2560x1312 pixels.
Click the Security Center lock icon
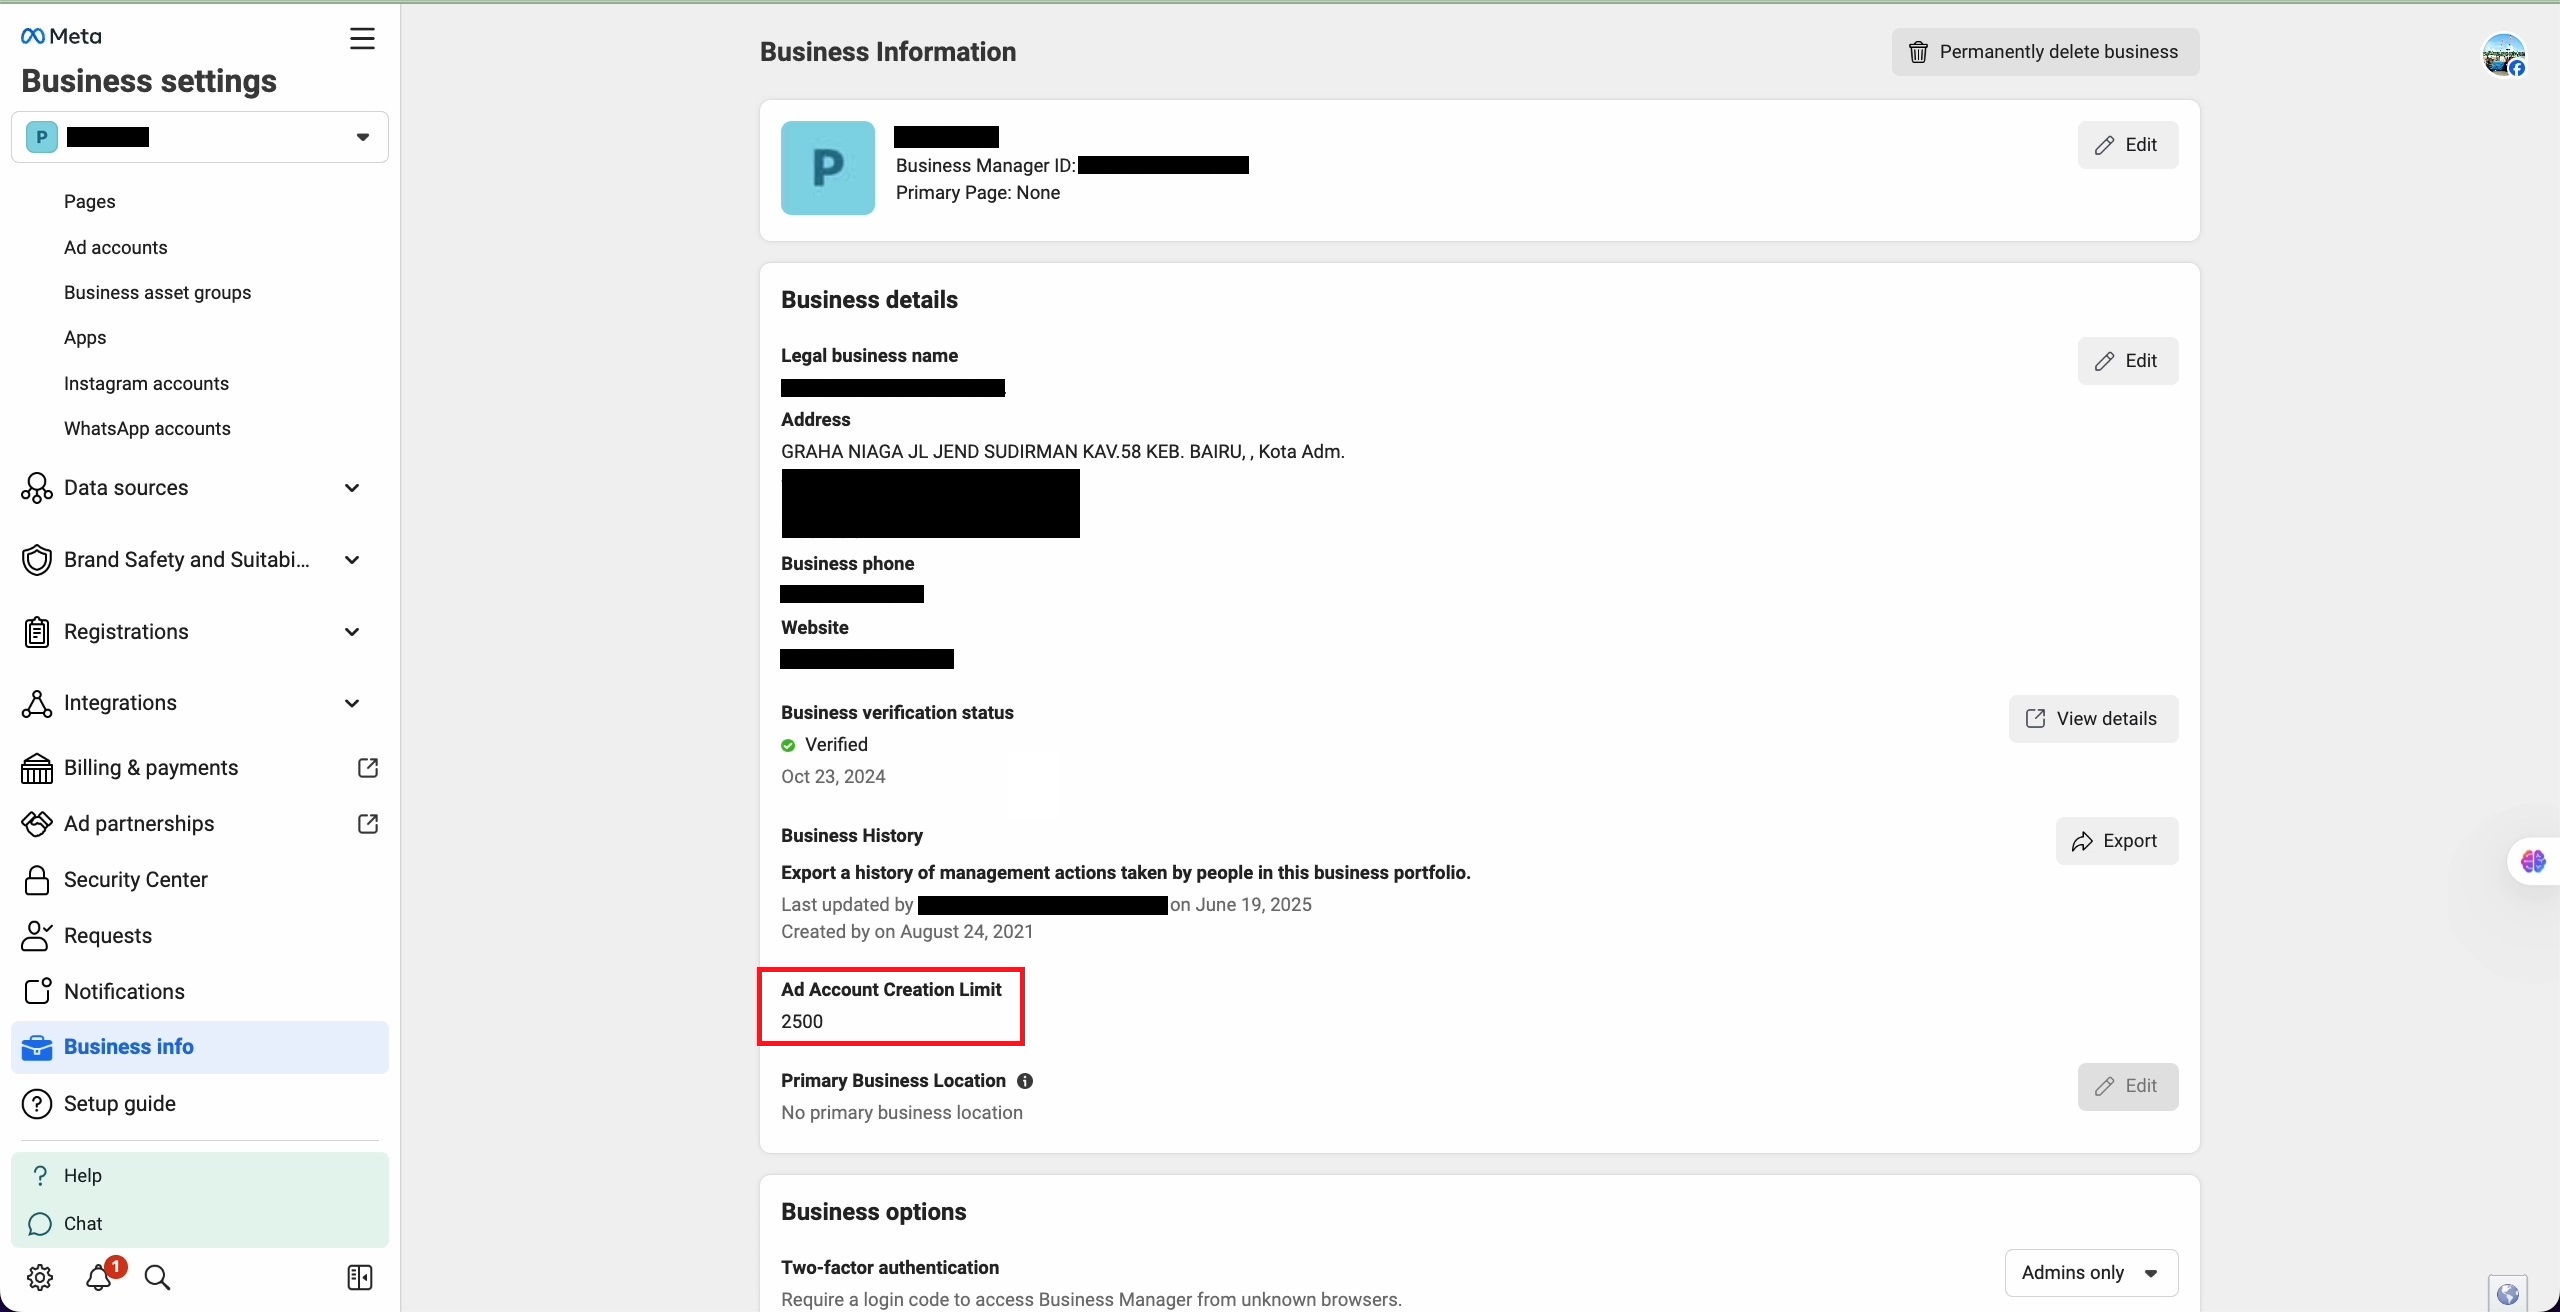coord(37,880)
